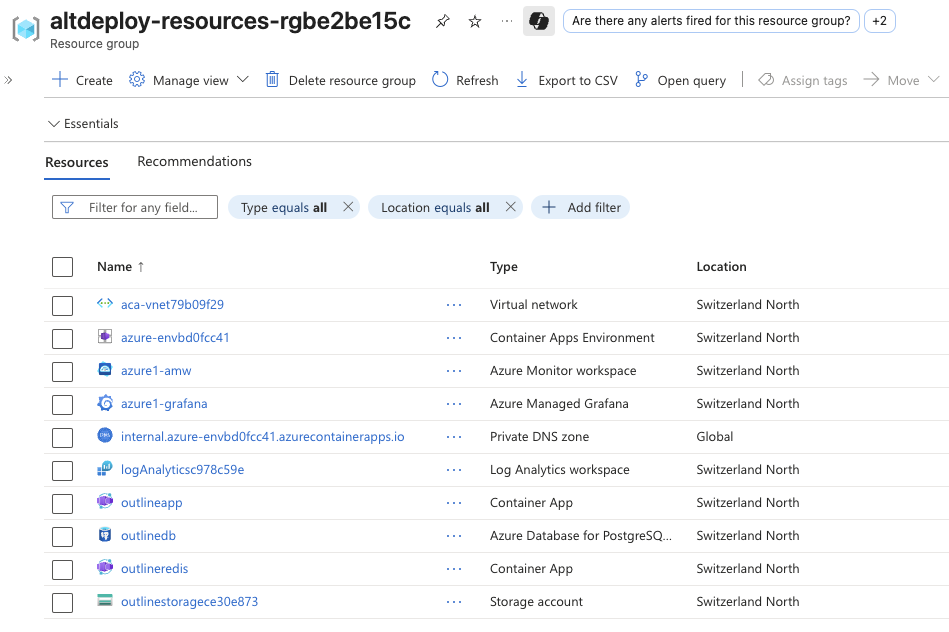Click the Refresh circular arrow icon
The width and height of the screenshot is (949, 632).
pyautogui.click(x=440, y=79)
